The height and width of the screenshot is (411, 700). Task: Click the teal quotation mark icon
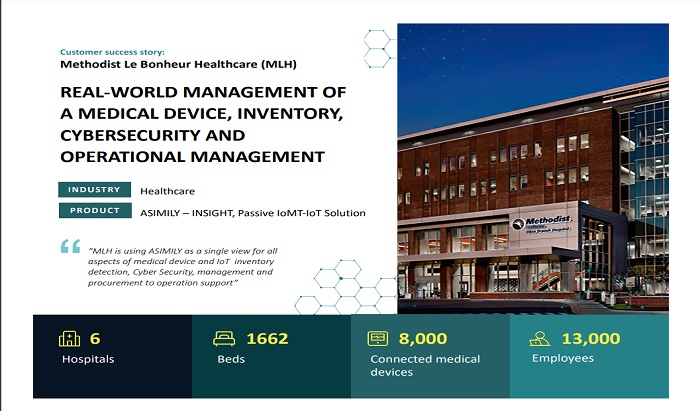[71, 246]
